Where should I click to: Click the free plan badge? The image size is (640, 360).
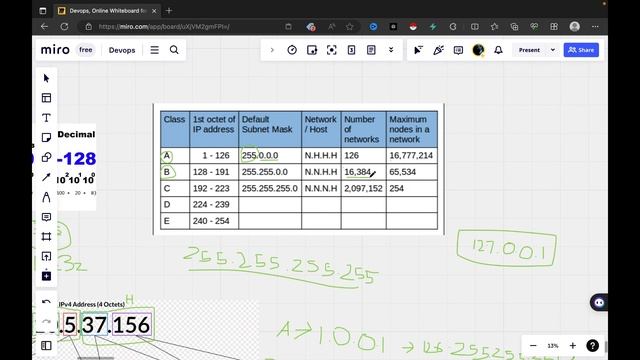tap(85, 50)
